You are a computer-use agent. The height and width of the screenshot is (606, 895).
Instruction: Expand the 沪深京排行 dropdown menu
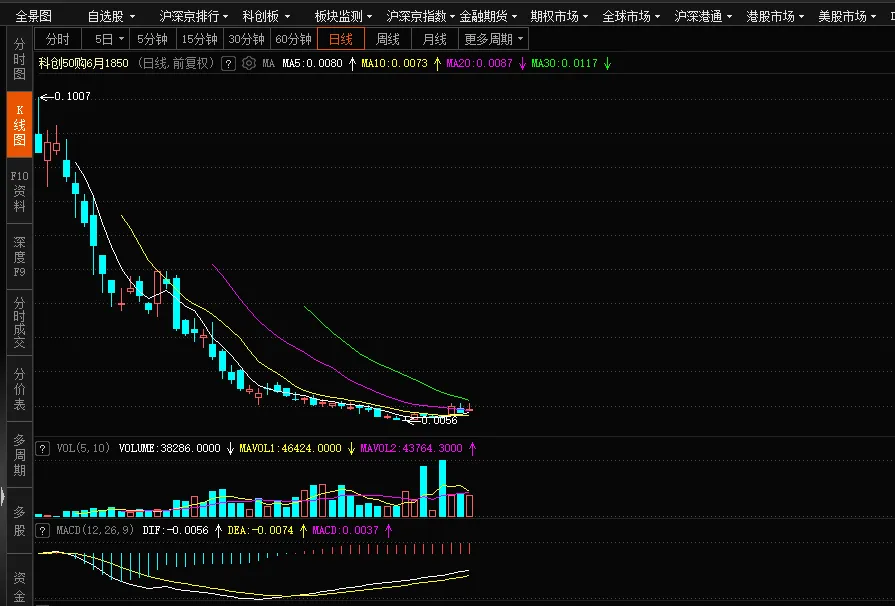[x=193, y=16]
